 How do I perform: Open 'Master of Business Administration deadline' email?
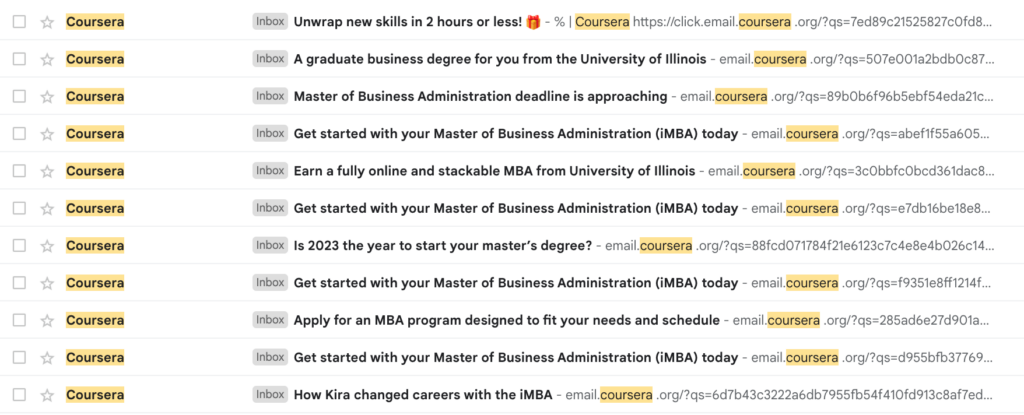[480, 97]
